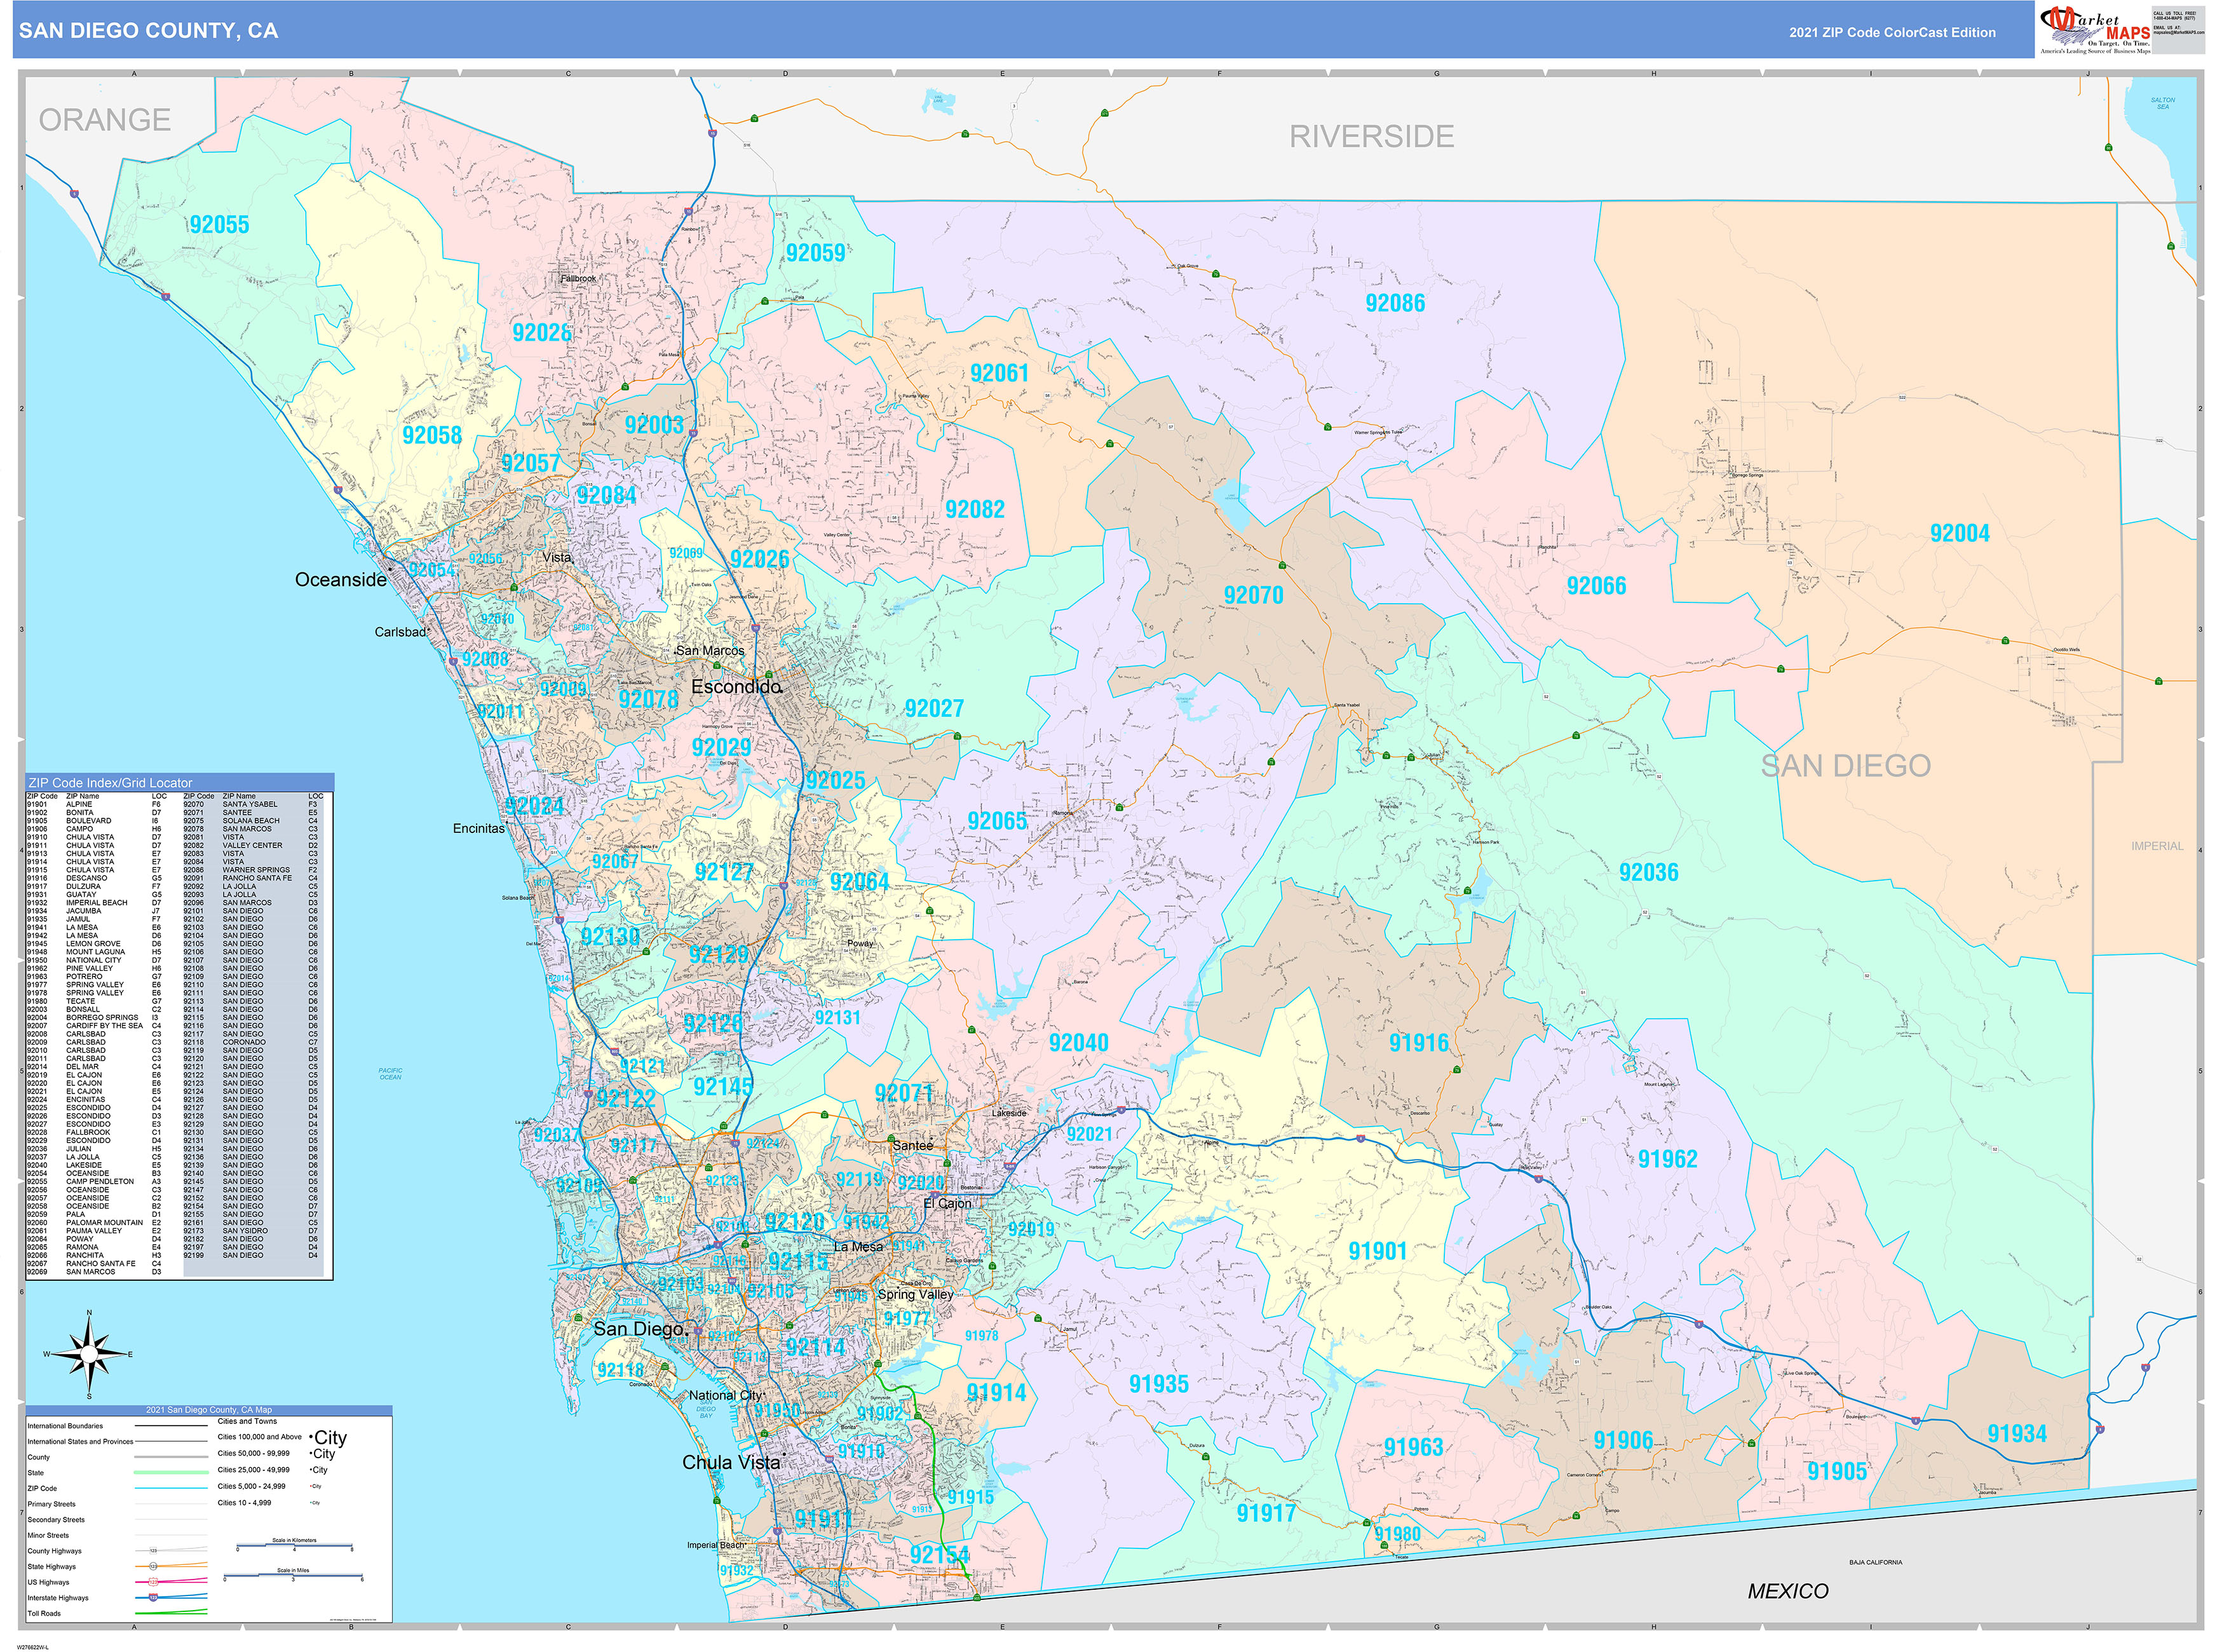Click the large 91917 ZIP label on the map
This screenshot has width=2215, height=1652.
tap(1266, 1513)
